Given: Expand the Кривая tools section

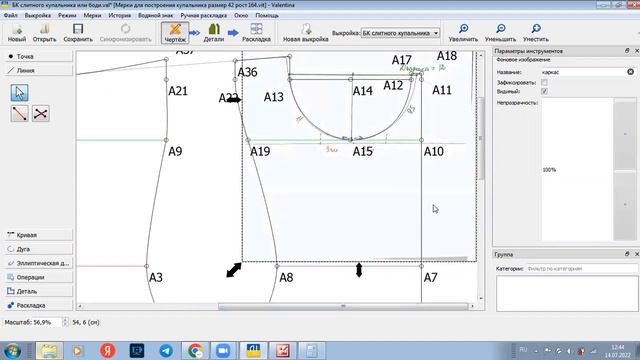Looking at the screenshot, I should coord(39,235).
